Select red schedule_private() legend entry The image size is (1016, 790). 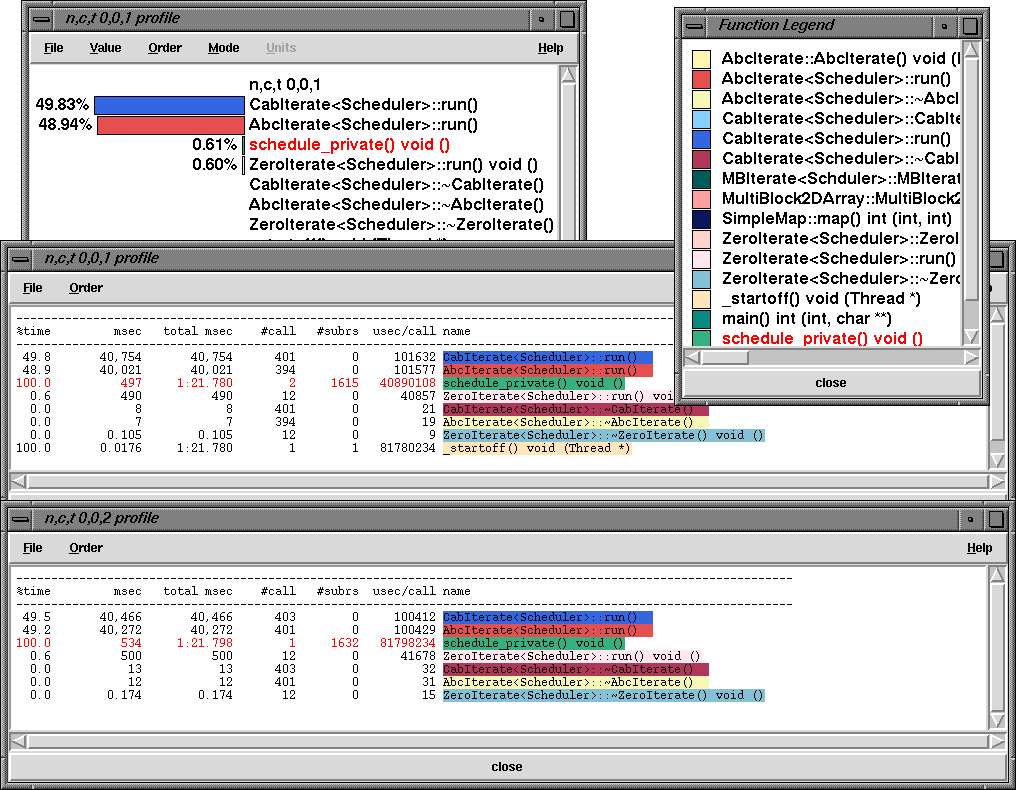pos(822,338)
